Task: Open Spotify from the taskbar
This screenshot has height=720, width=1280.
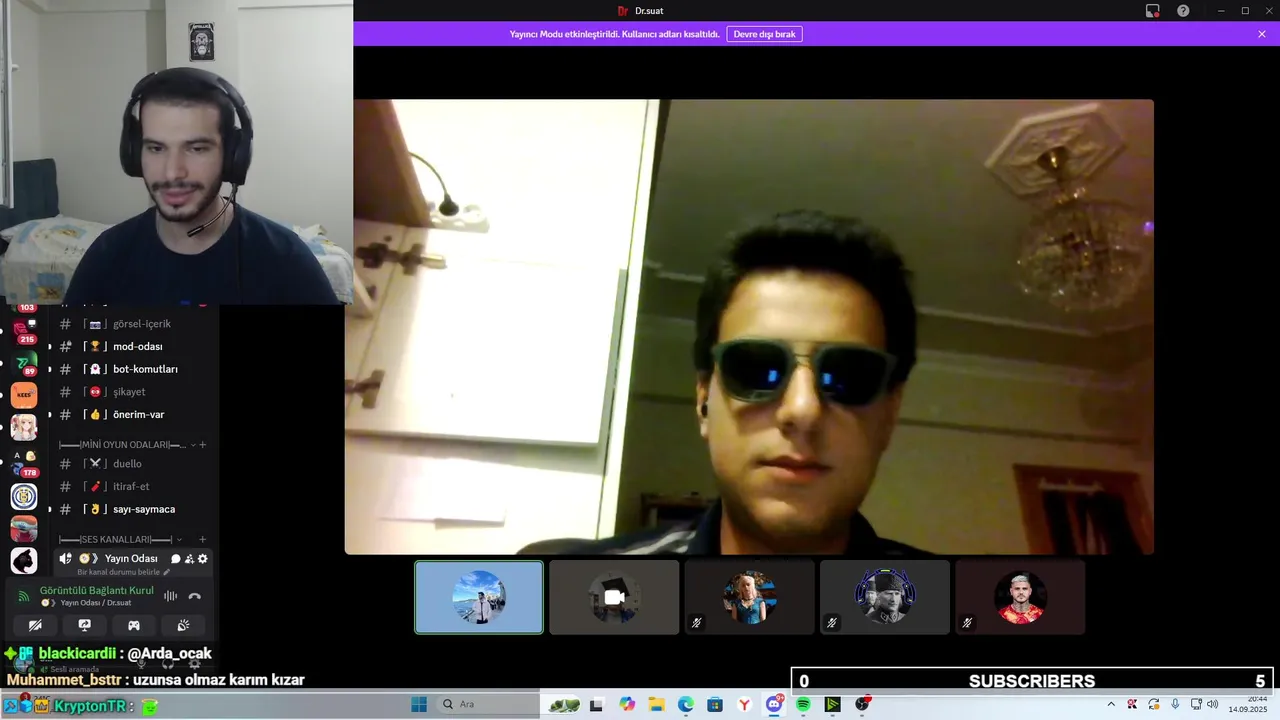Action: point(803,704)
